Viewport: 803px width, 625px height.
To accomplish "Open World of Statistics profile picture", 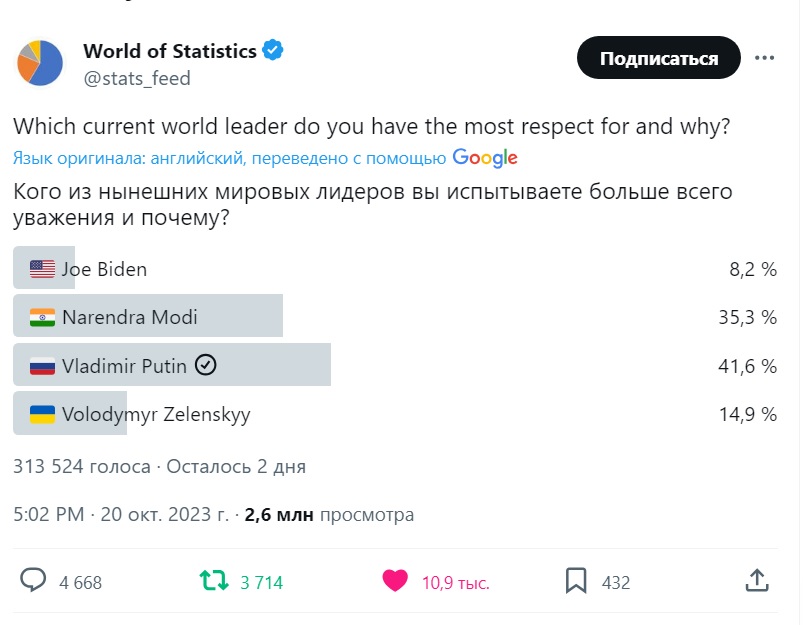I will (40, 63).
